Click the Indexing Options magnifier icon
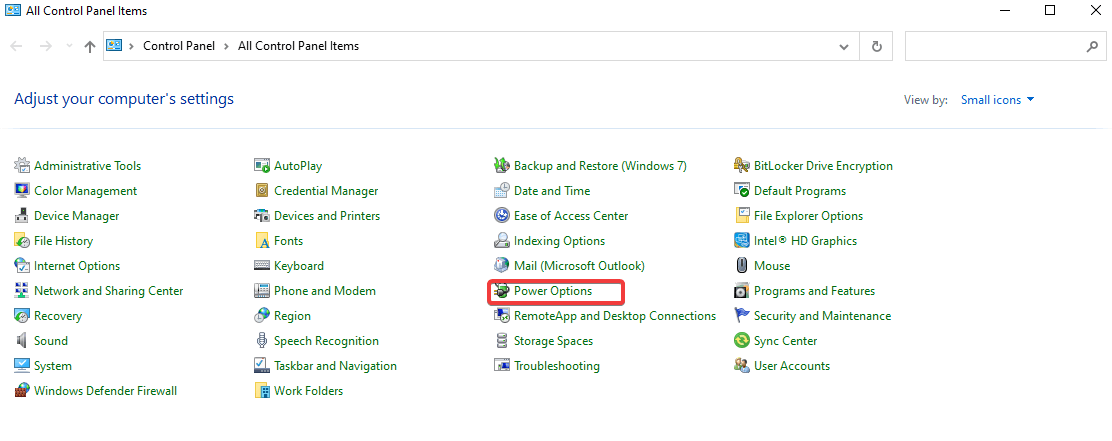The height and width of the screenshot is (441, 1112). click(502, 241)
